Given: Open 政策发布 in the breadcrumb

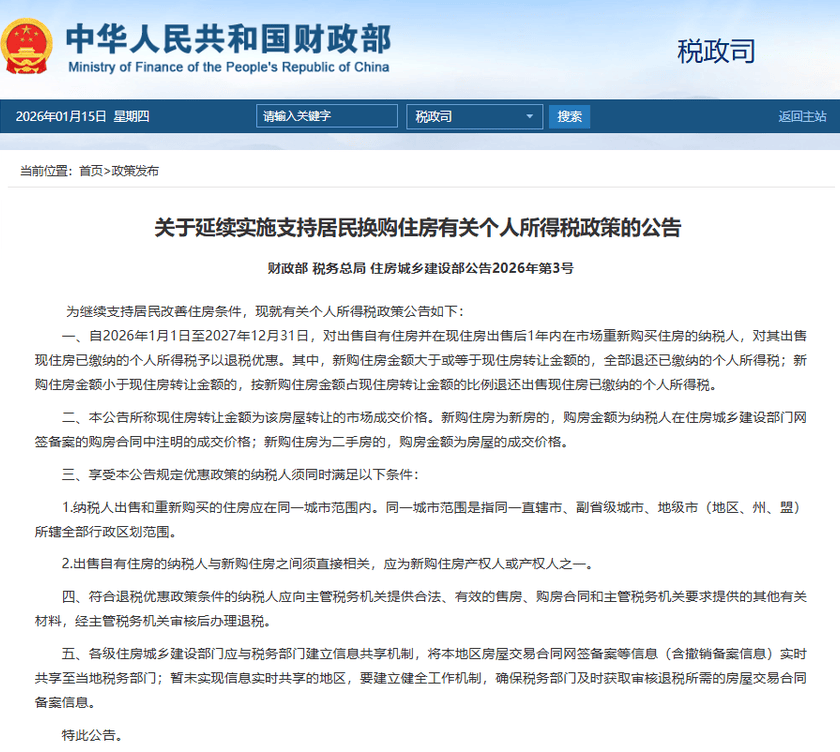Looking at the screenshot, I should [134, 171].
